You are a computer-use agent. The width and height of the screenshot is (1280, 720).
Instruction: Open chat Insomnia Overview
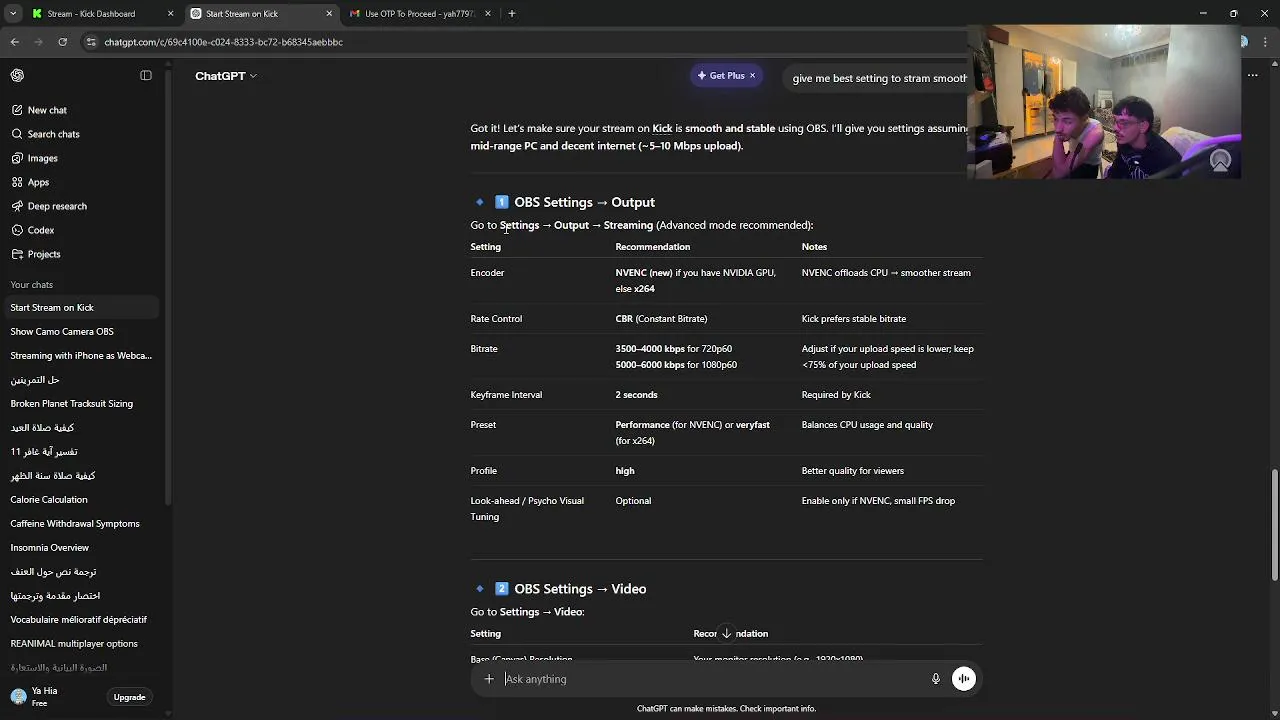click(50, 548)
